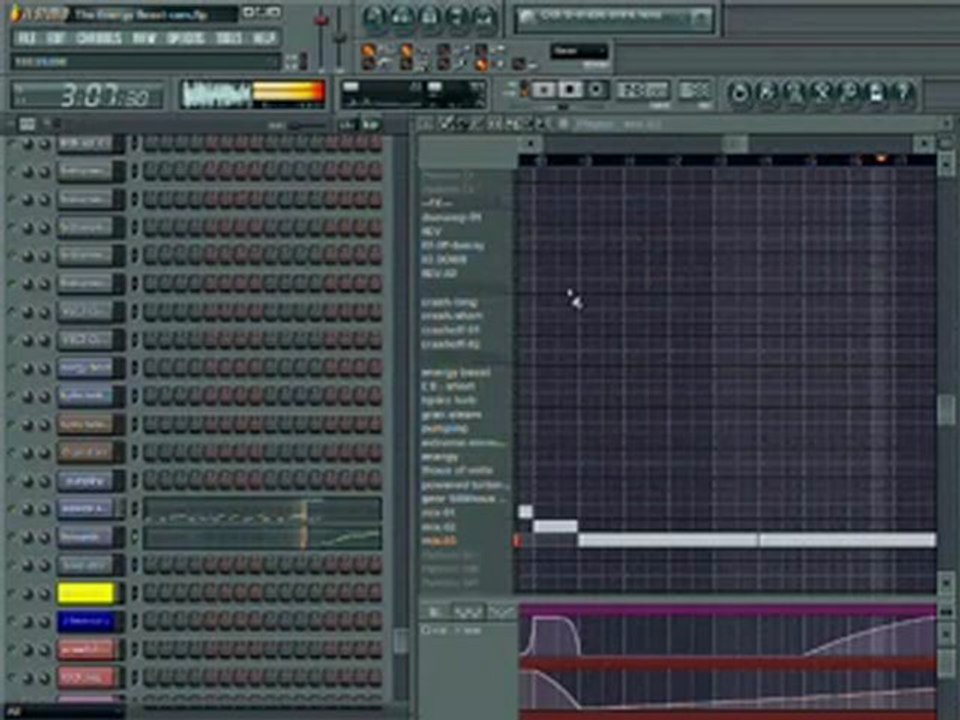Click the song time display
Image resolution: width=960 pixels, height=720 pixels.
88,95
